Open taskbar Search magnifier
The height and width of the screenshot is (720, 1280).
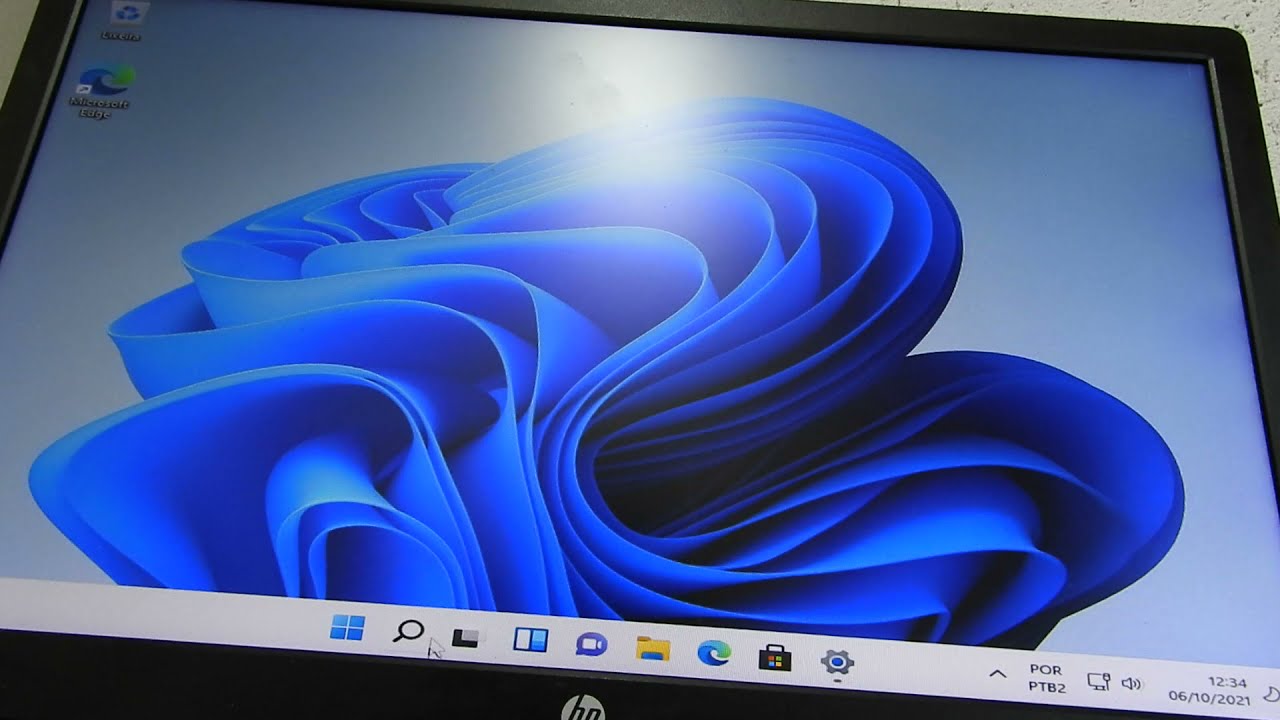point(408,632)
